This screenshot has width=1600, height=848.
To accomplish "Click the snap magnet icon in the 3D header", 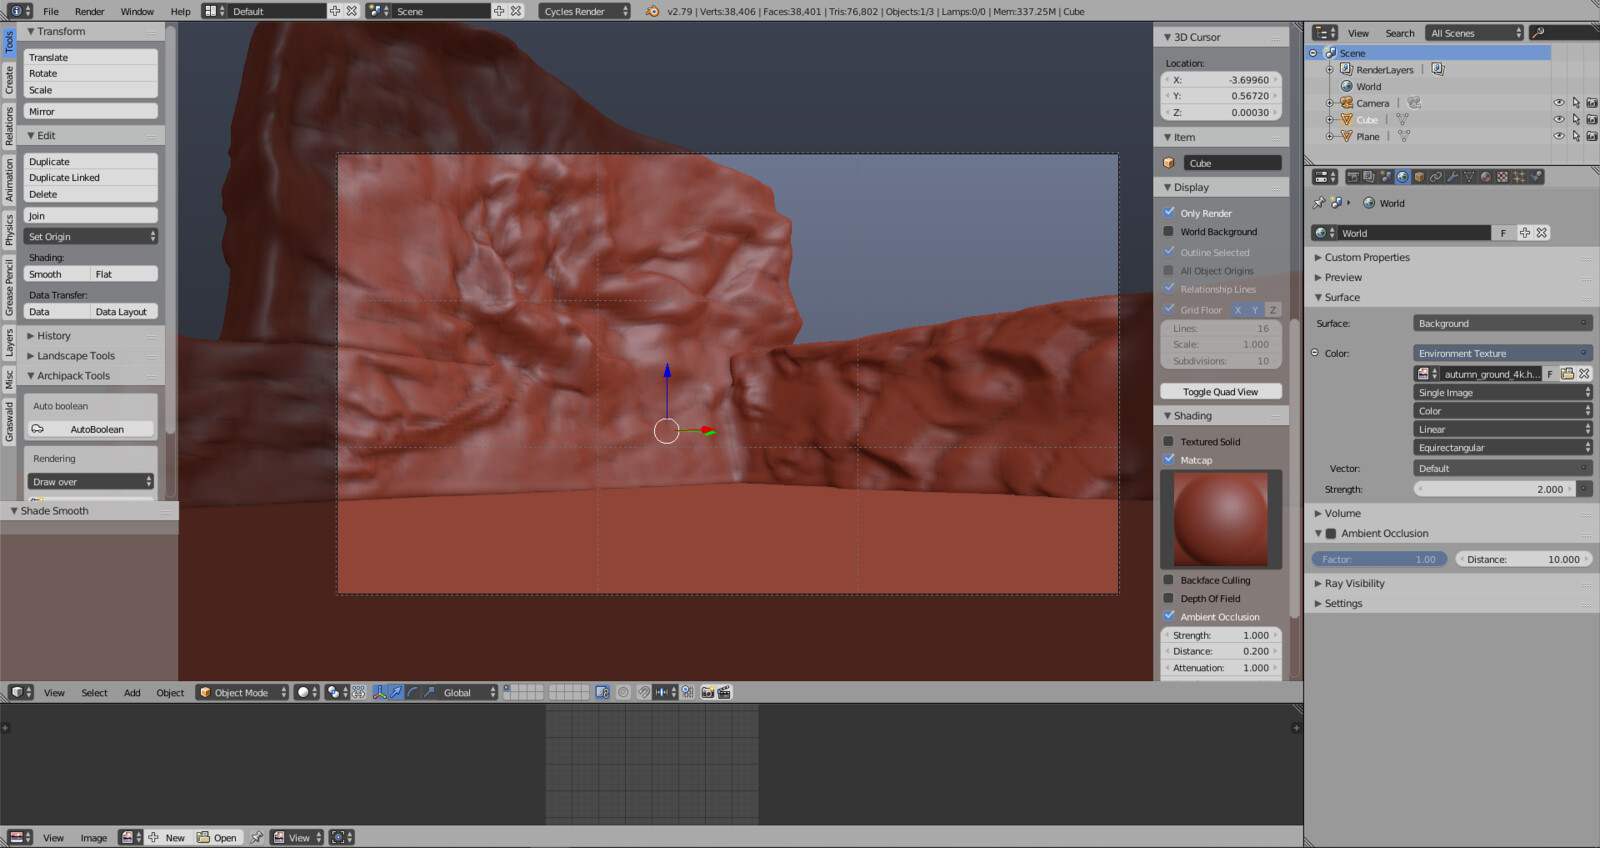I will point(643,692).
